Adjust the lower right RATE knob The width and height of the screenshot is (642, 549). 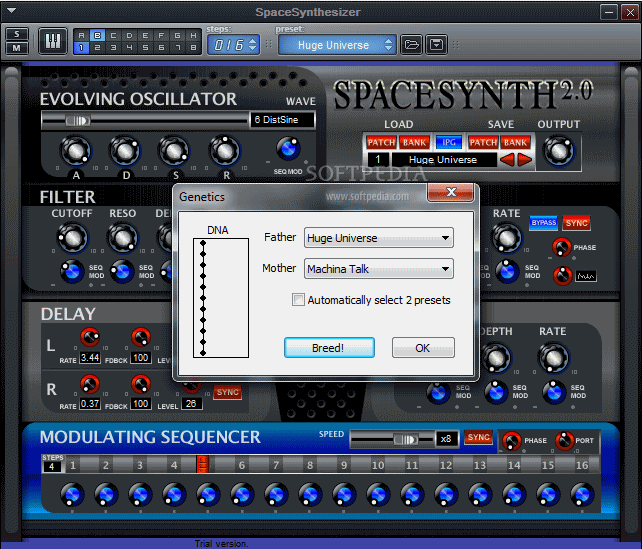click(554, 358)
